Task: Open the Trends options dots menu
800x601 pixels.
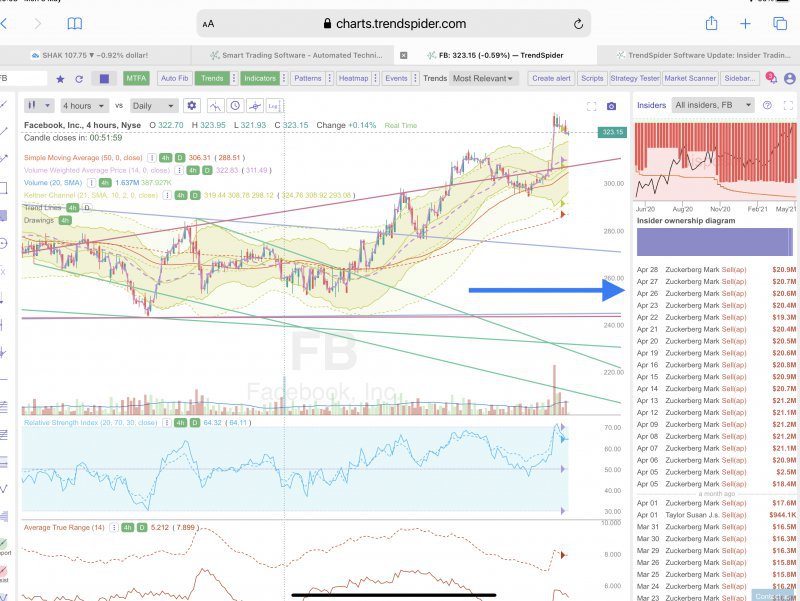Action: point(234,79)
